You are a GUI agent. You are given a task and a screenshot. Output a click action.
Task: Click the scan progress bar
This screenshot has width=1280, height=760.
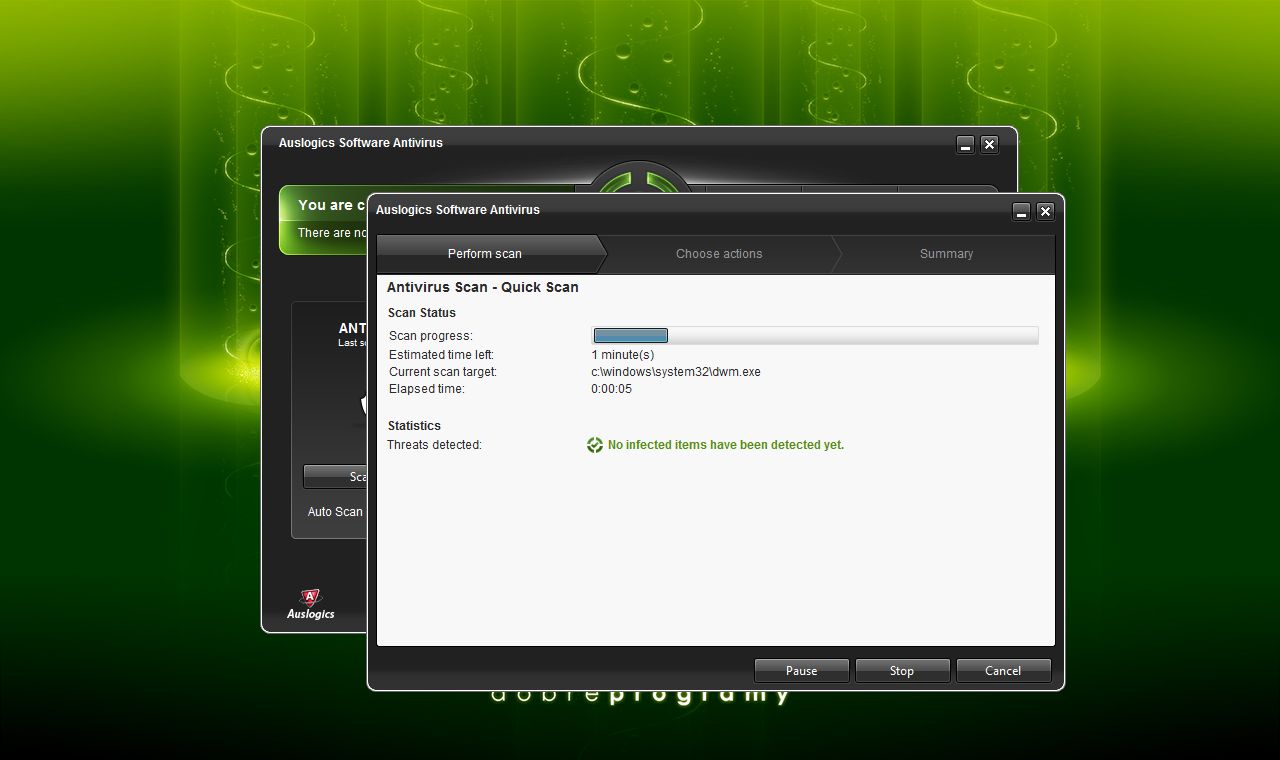[x=815, y=336]
